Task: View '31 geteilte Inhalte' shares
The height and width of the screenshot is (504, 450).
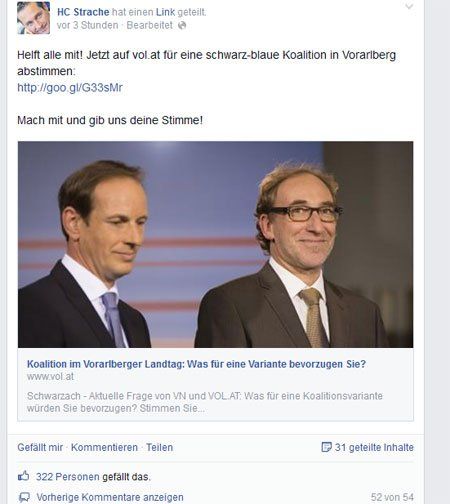Action: 374,447
